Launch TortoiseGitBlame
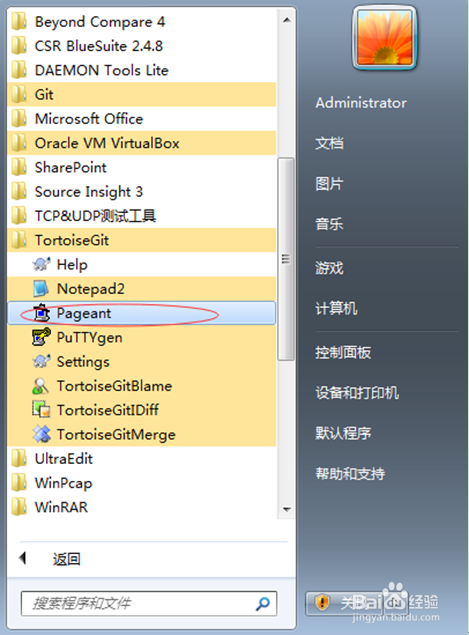This screenshot has width=469, height=635. pos(141,386)
